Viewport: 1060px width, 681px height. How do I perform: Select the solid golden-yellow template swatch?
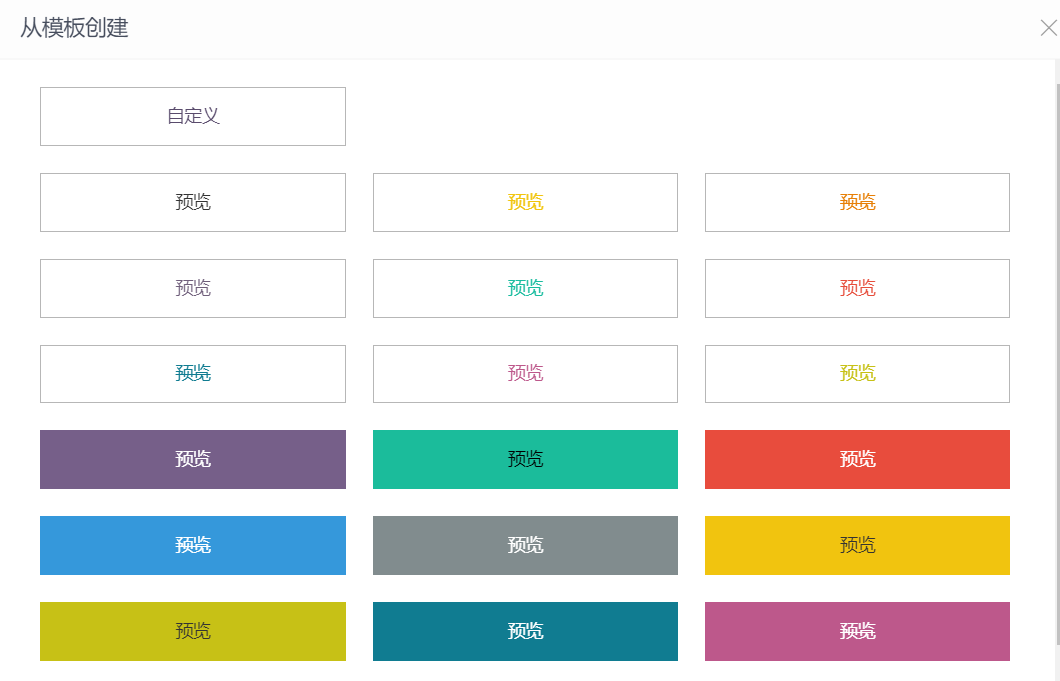click(x=857, y=546)
